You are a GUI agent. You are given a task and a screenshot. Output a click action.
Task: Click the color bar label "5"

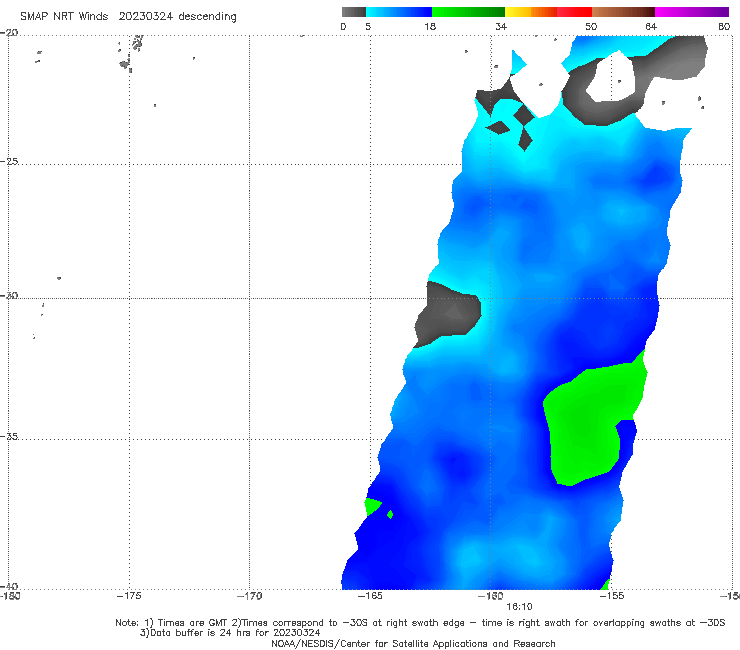[x=368, y=26]
